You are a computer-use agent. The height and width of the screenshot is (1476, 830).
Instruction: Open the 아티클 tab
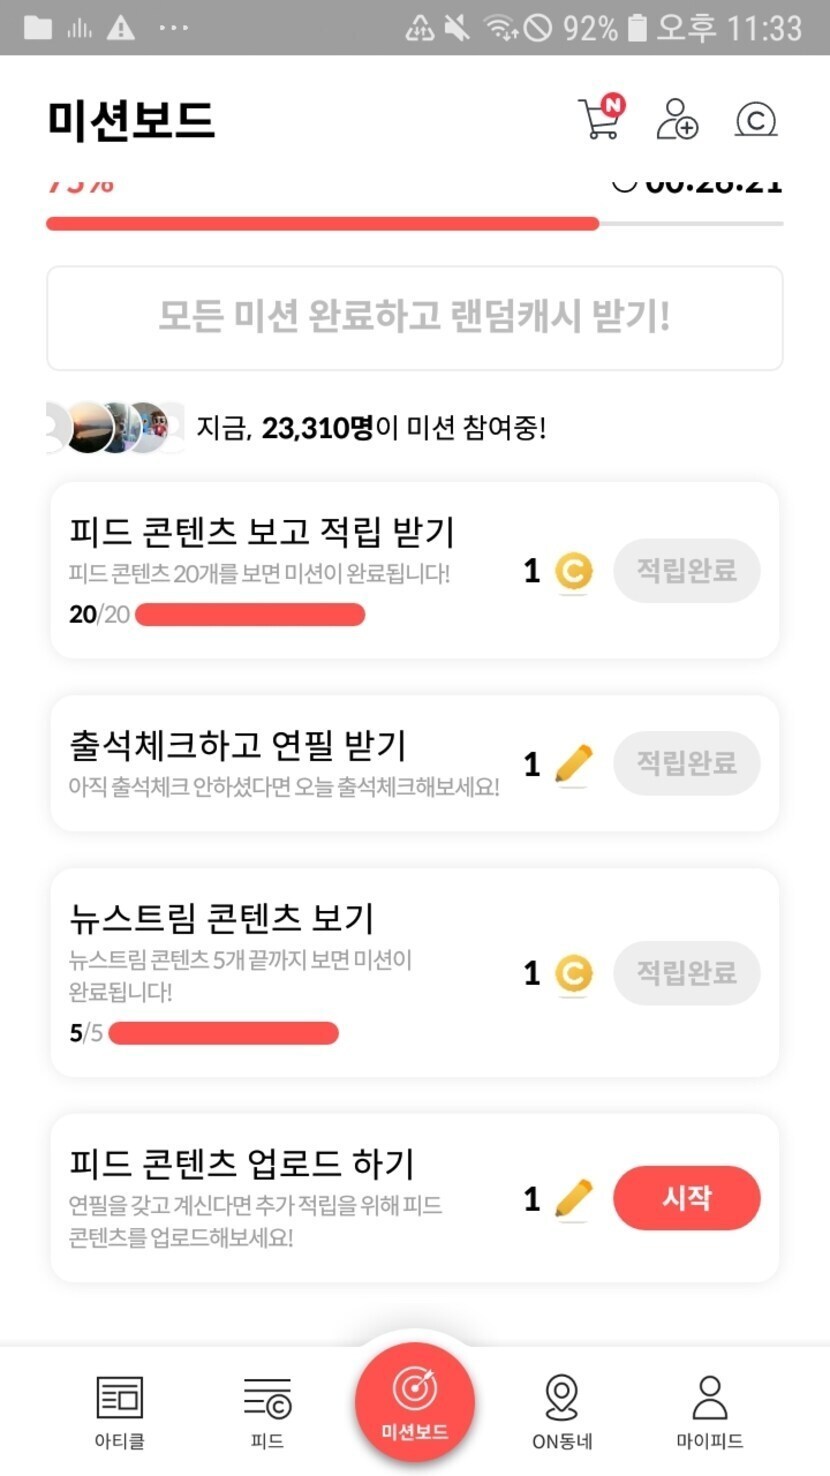[x=120, y=1412]
